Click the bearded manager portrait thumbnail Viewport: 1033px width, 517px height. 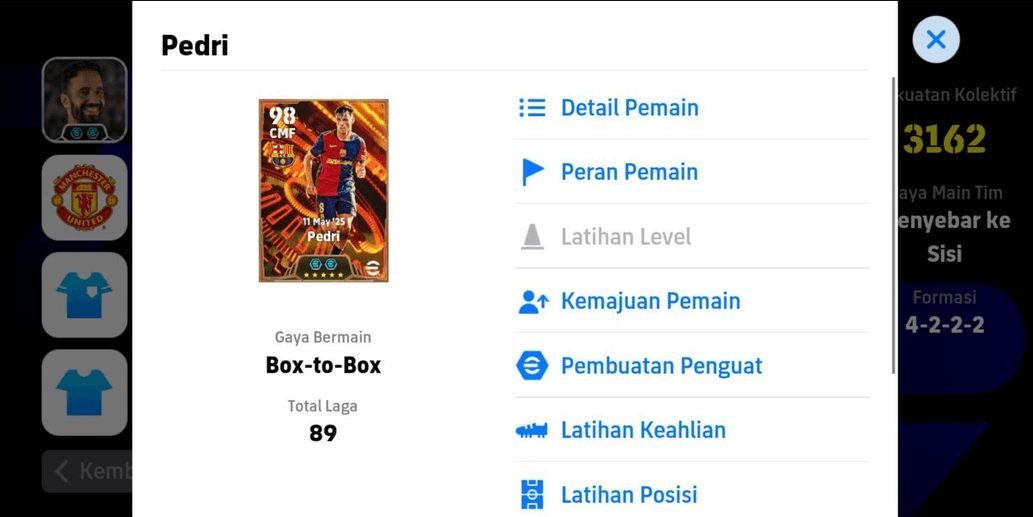(x=84, y=100)
